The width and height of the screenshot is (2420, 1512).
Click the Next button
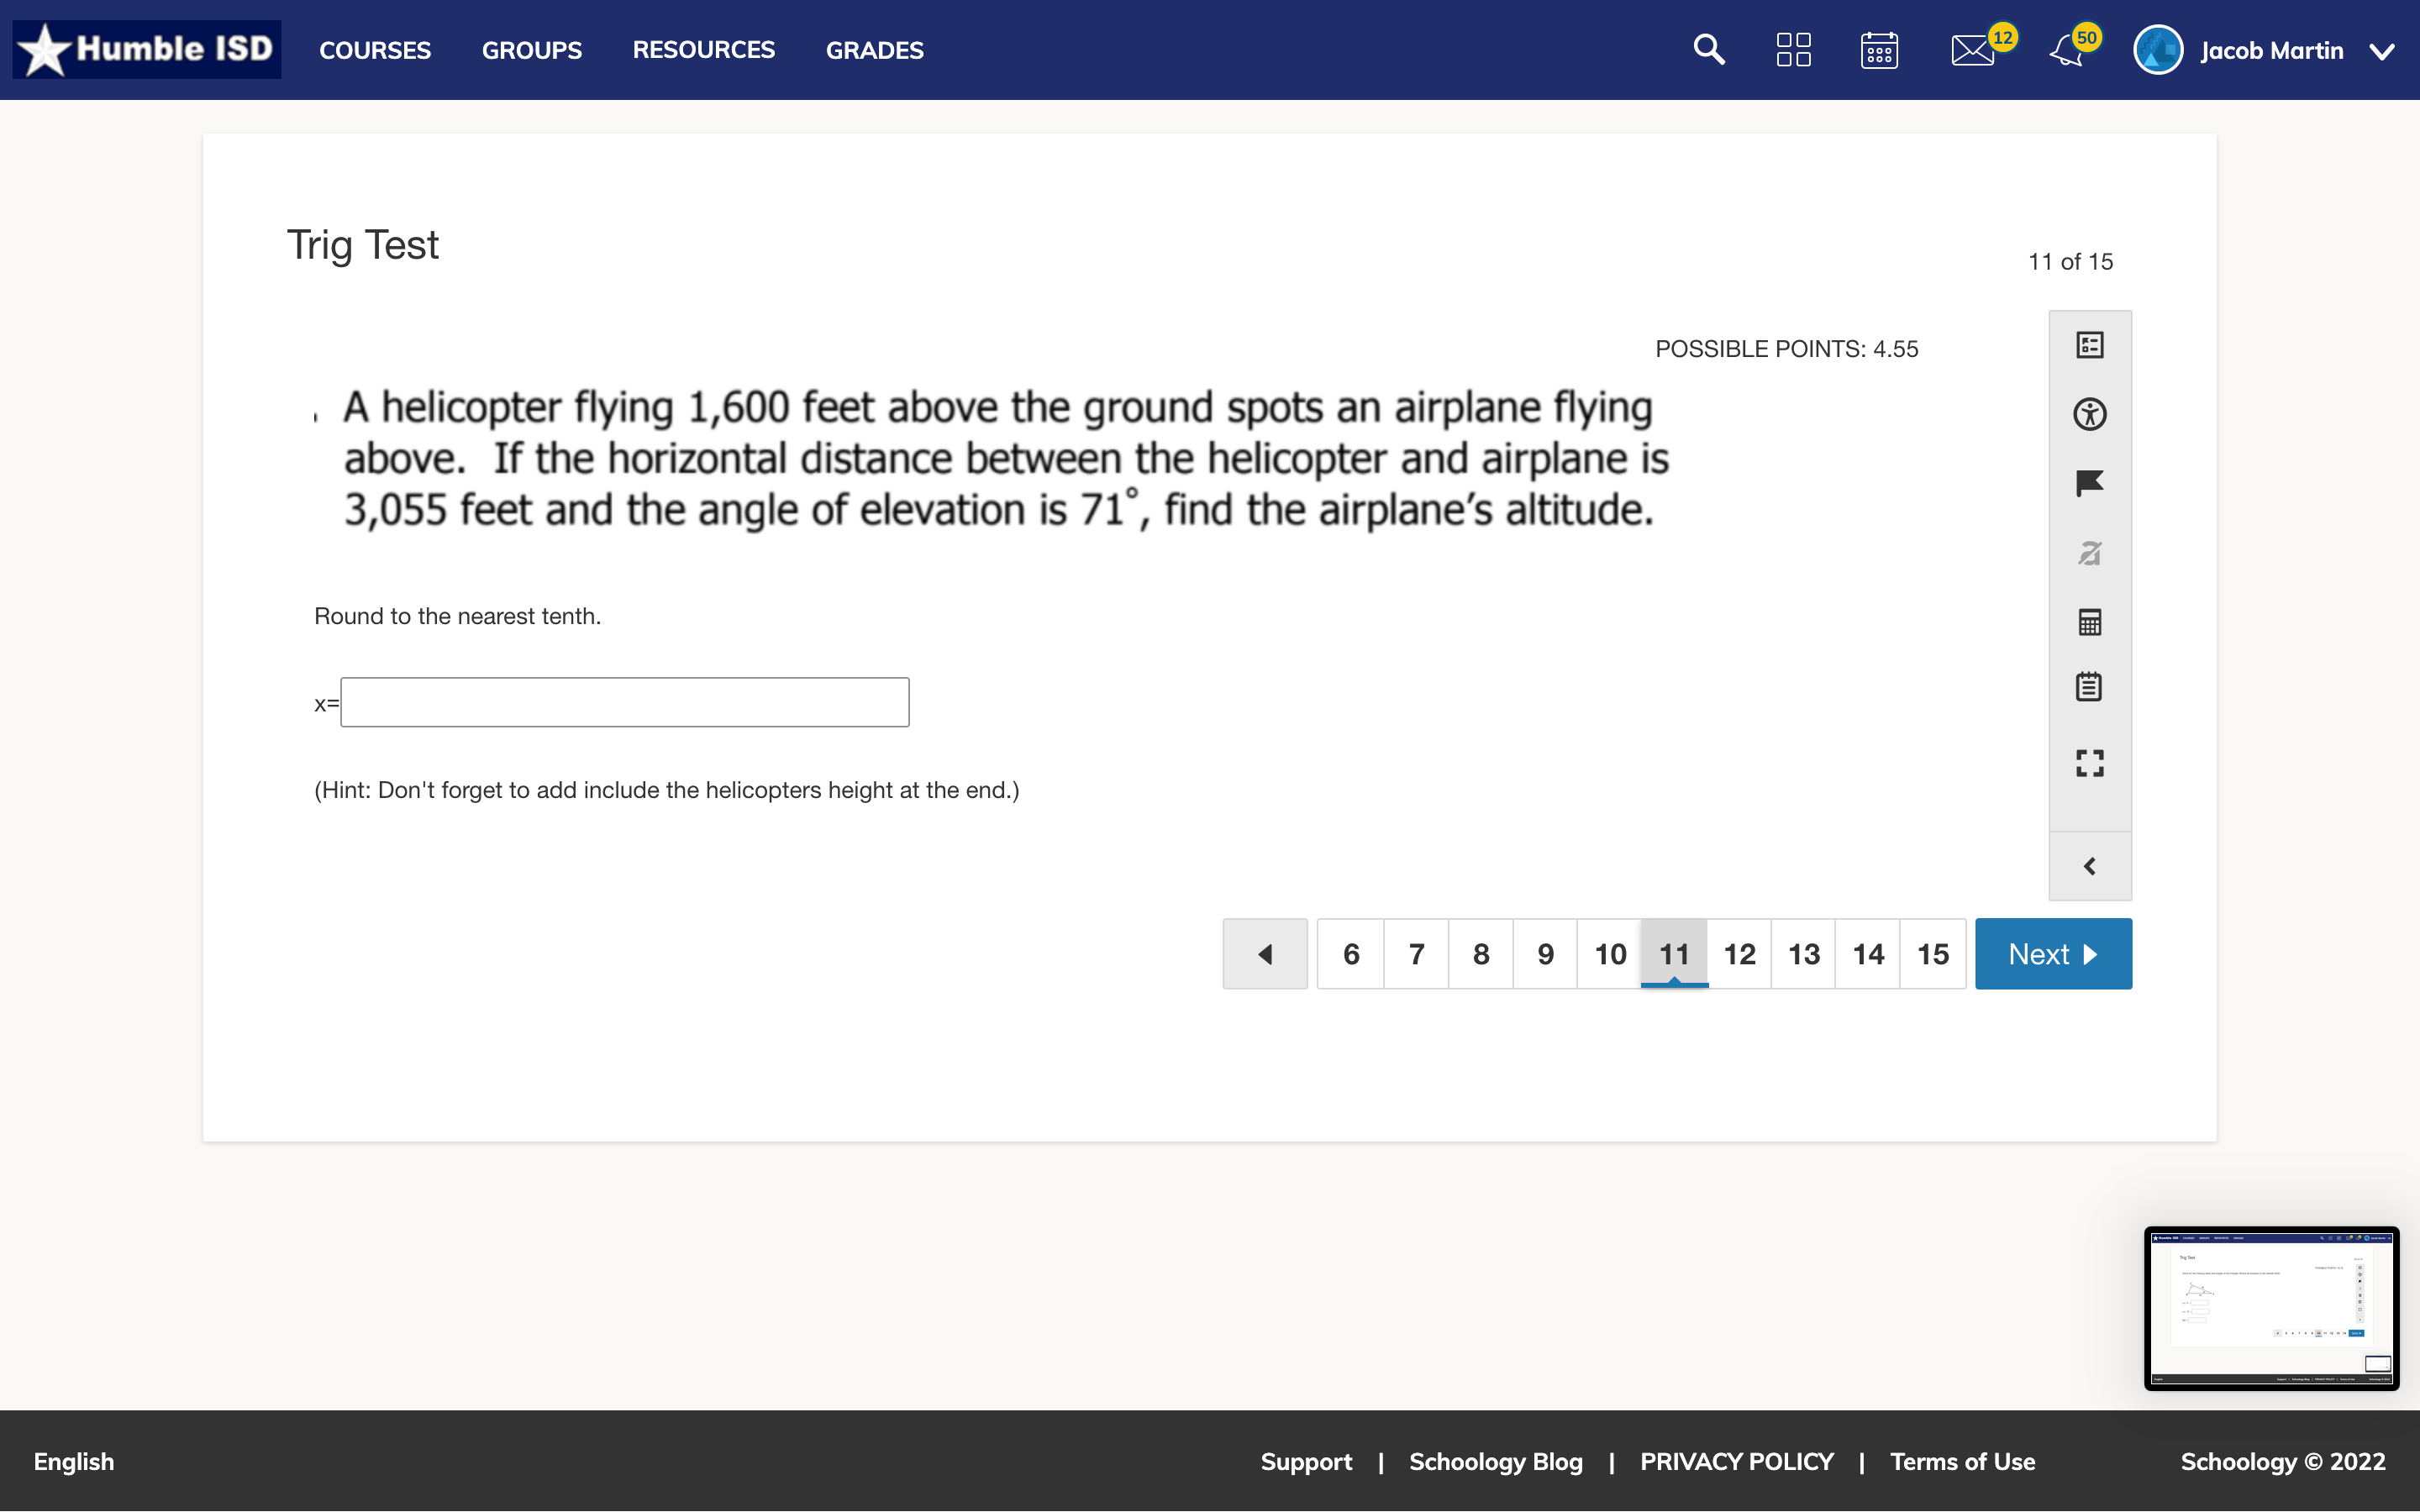pyautogui.click(x=2053, y=954)
